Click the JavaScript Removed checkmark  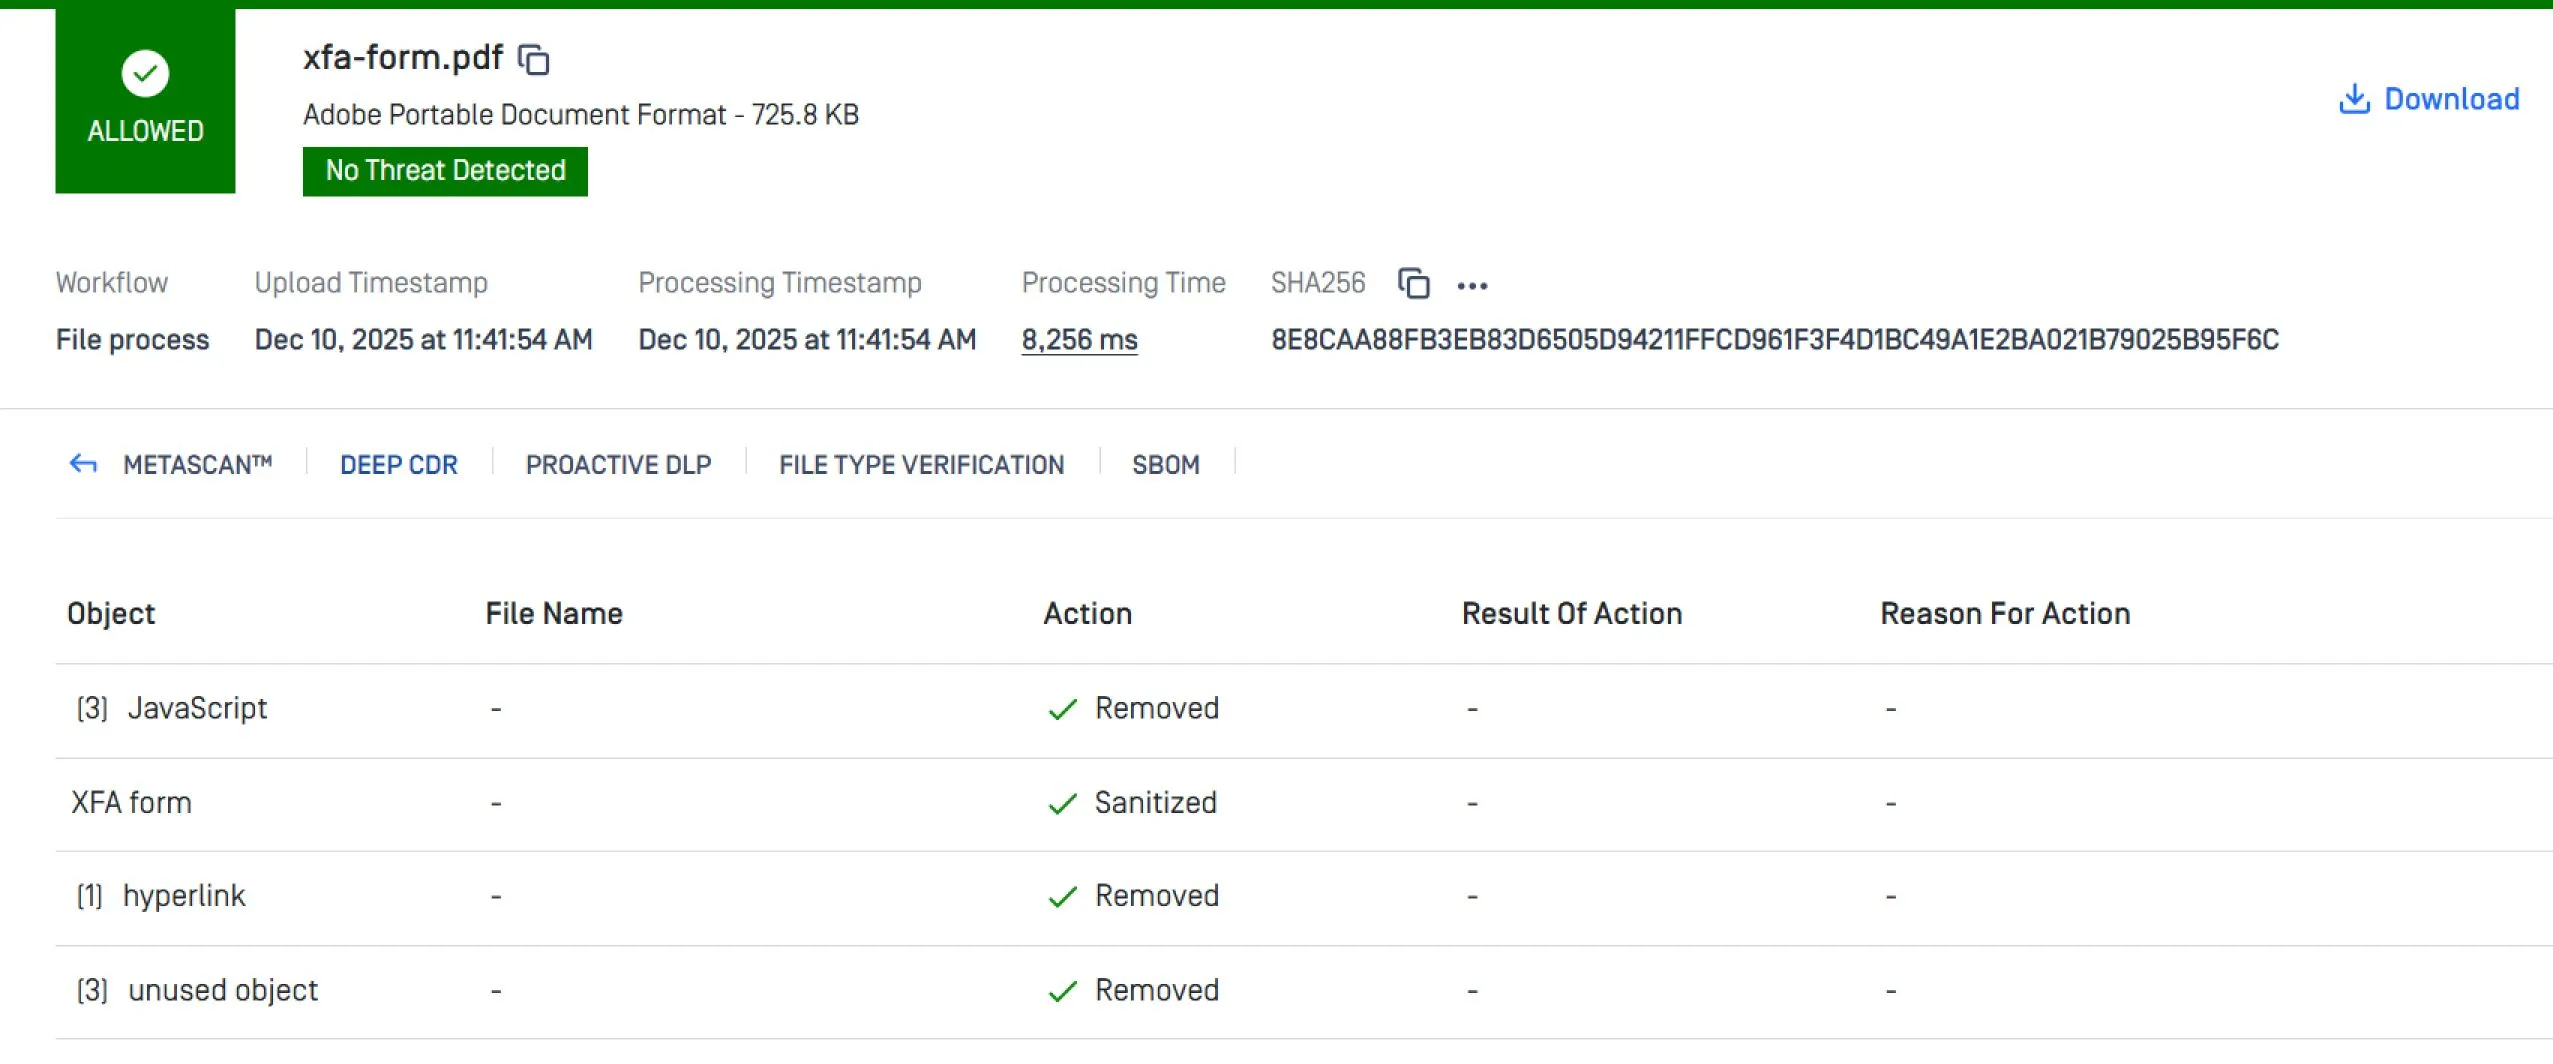click(1062, 709)
